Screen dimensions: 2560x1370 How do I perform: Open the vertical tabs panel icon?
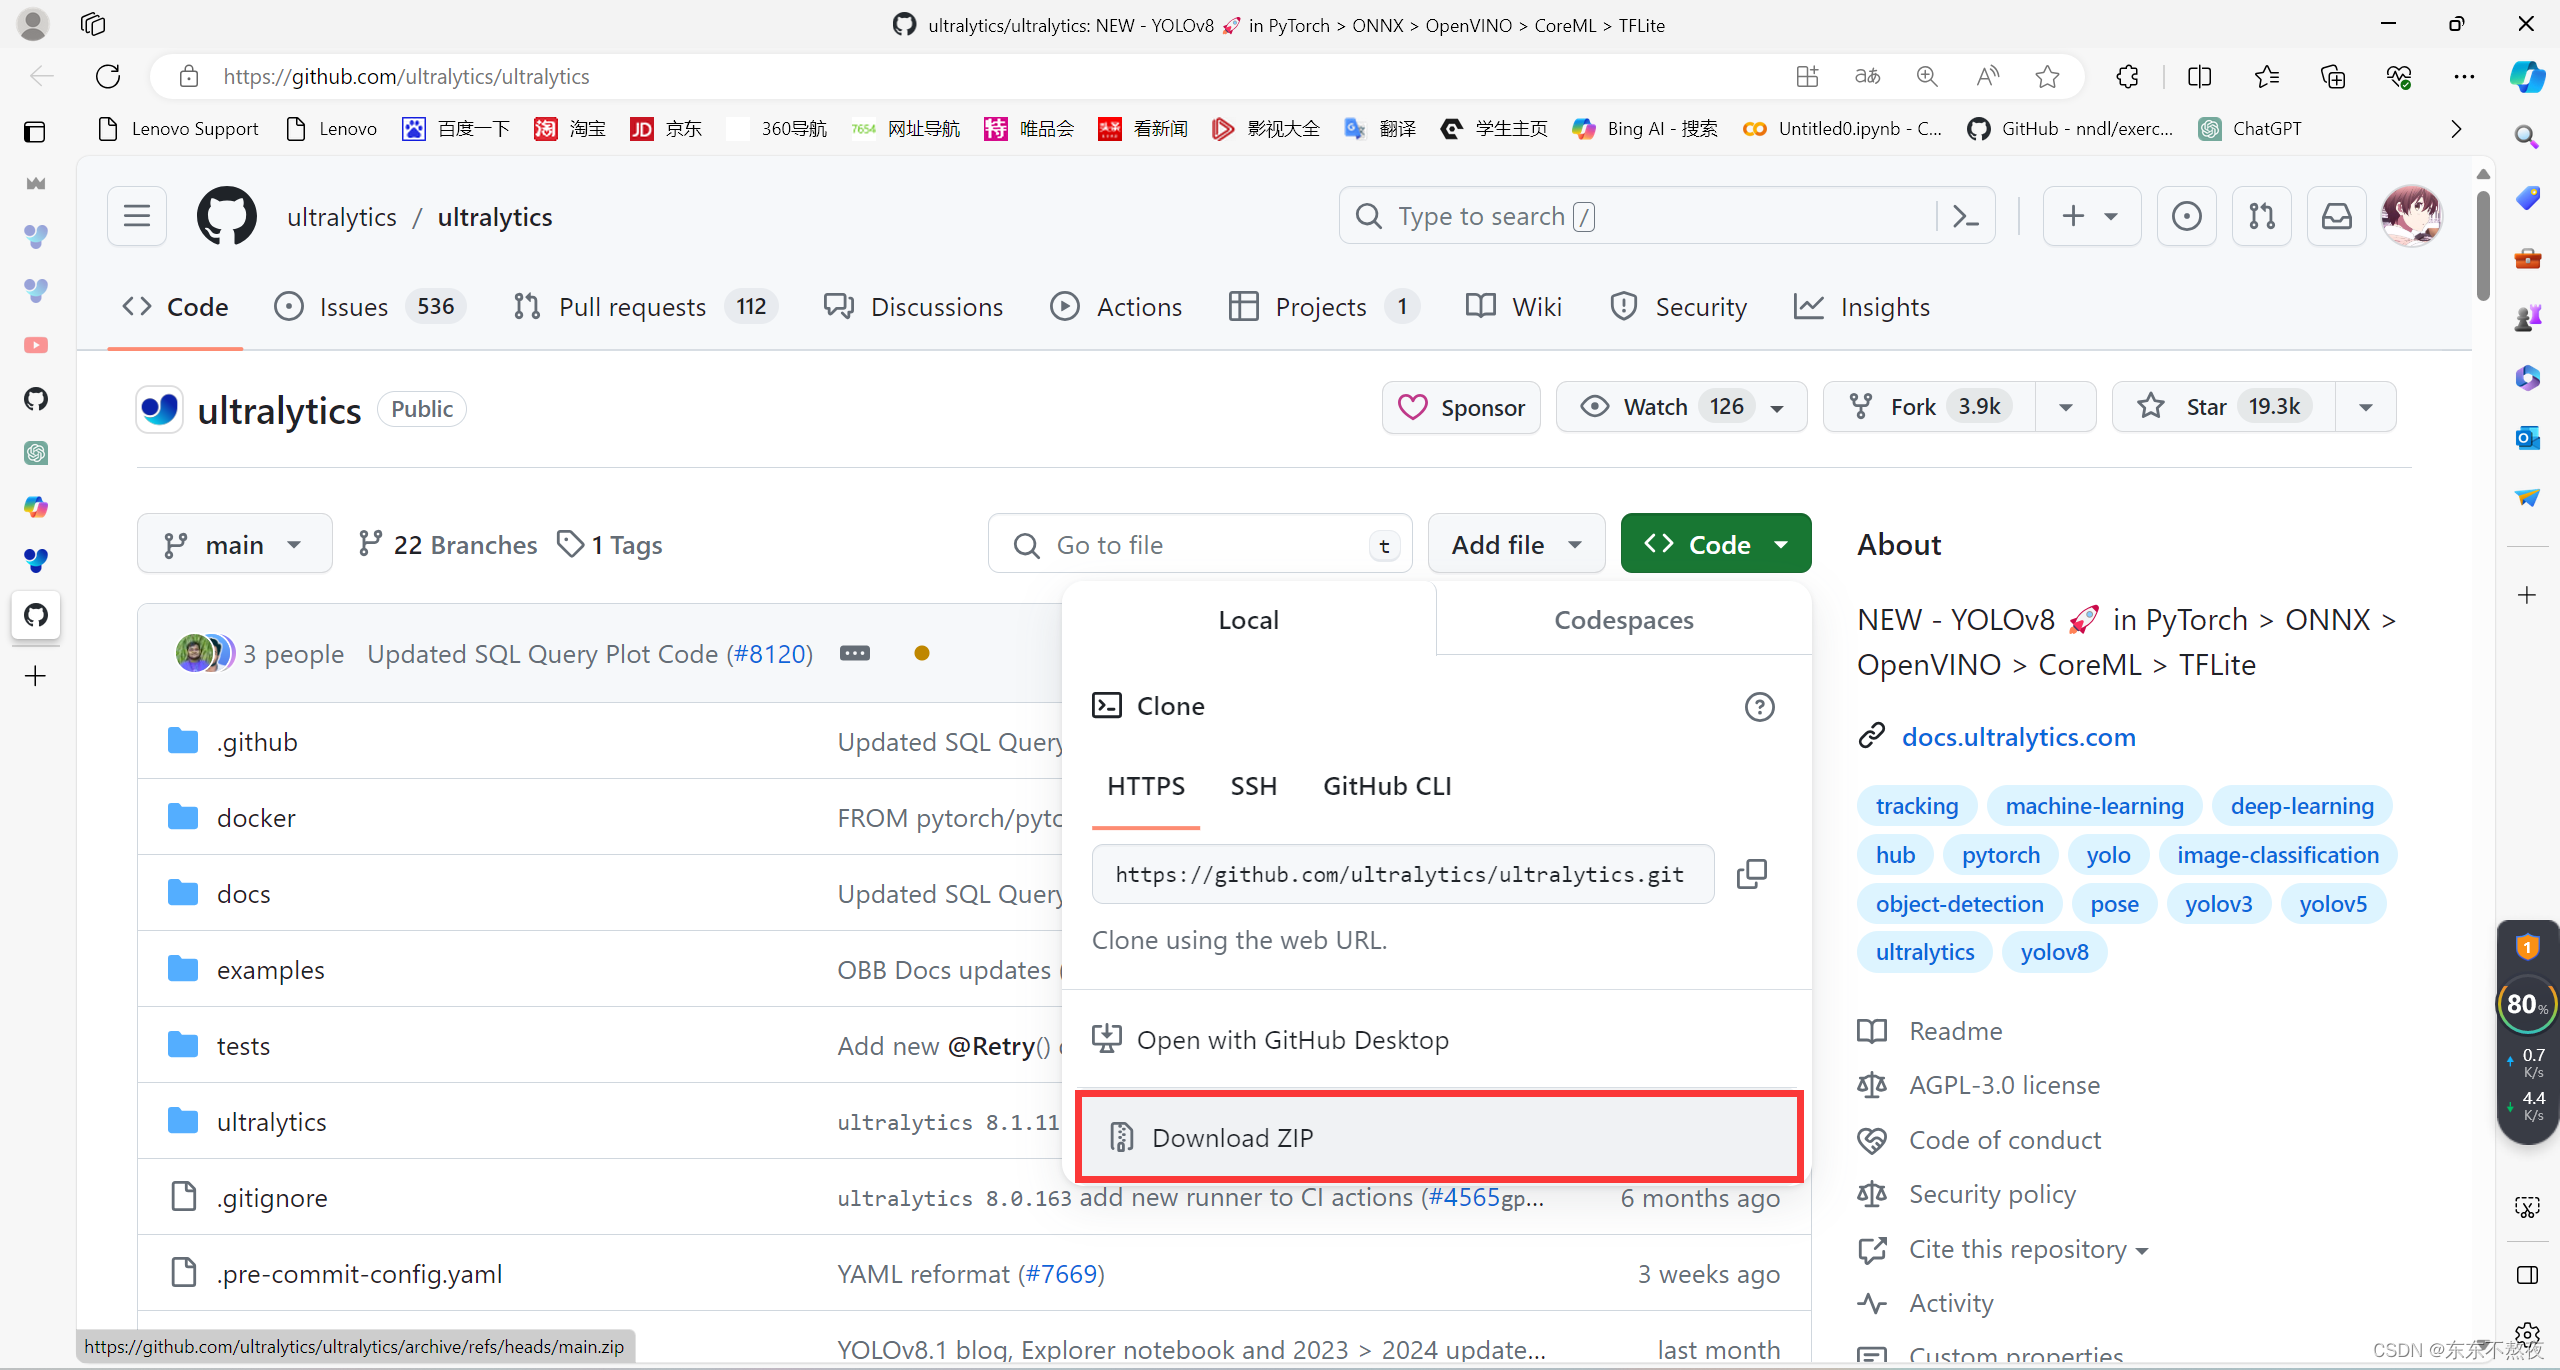pyautogui.click(x=35, y=131)
